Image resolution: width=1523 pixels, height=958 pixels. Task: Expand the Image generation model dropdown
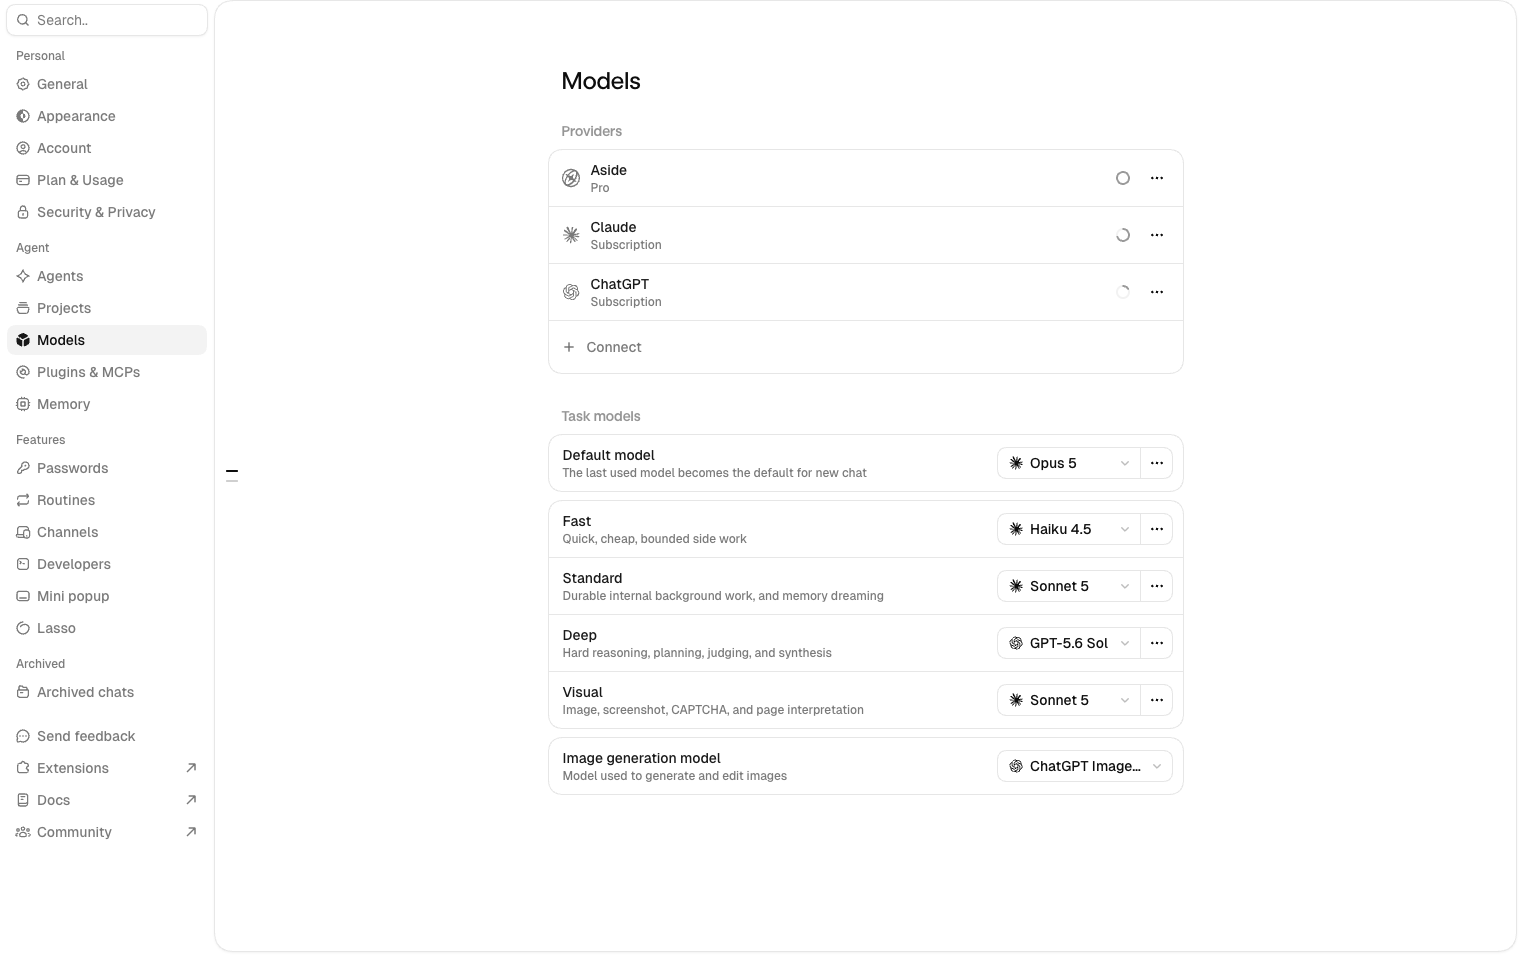1085,766
